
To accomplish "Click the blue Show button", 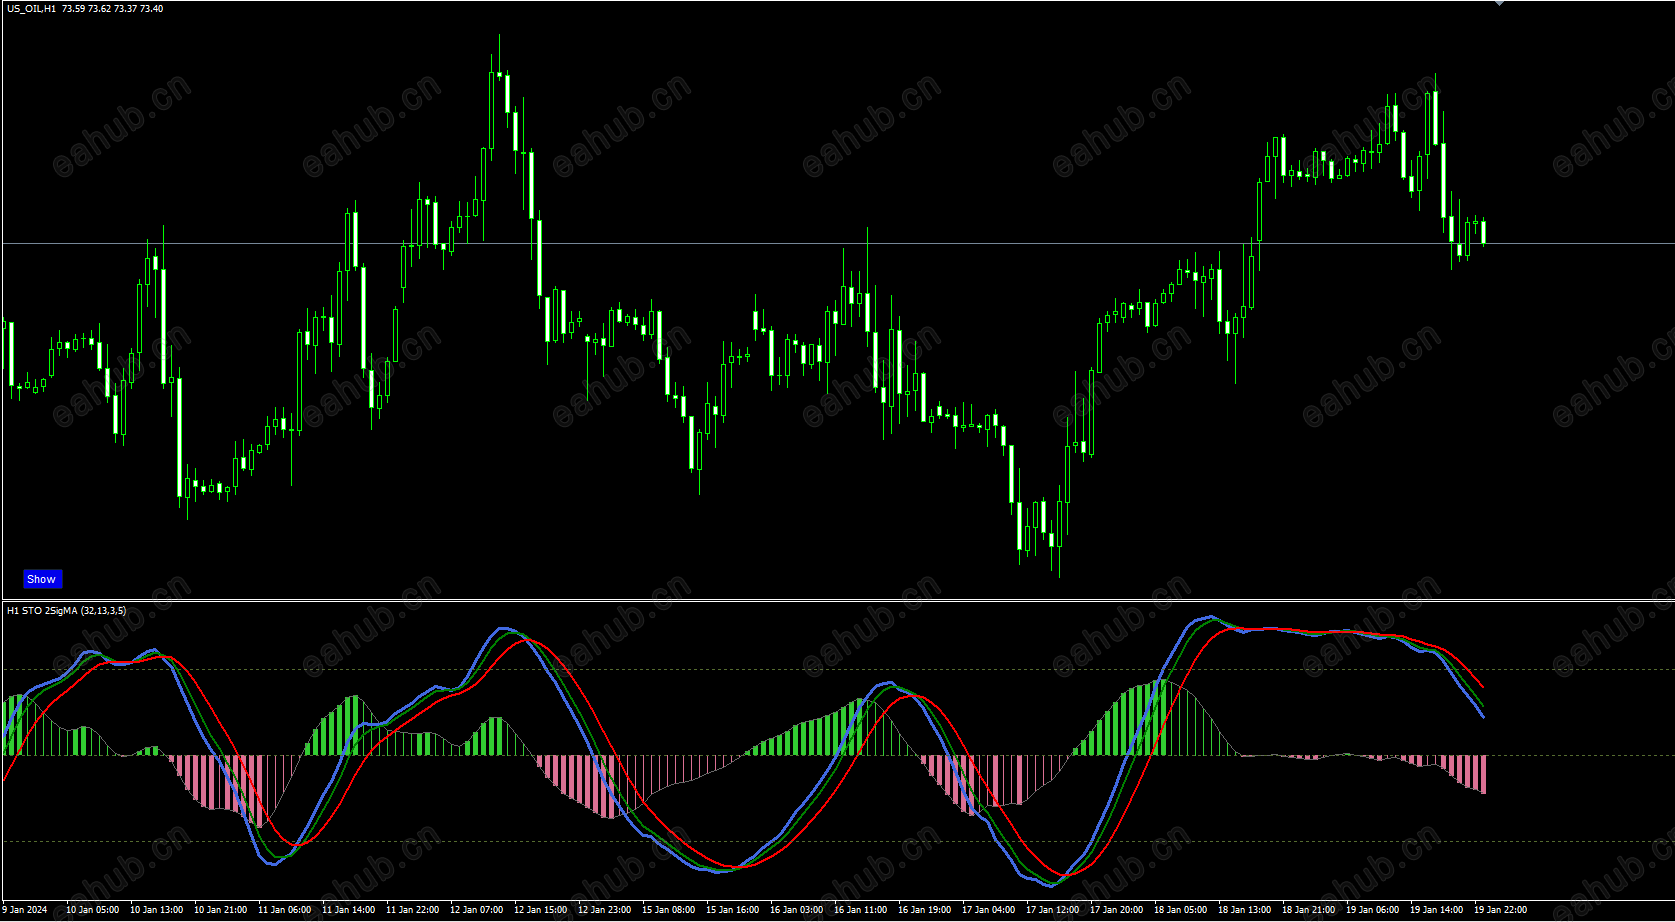I will click(x=42, y=579).
